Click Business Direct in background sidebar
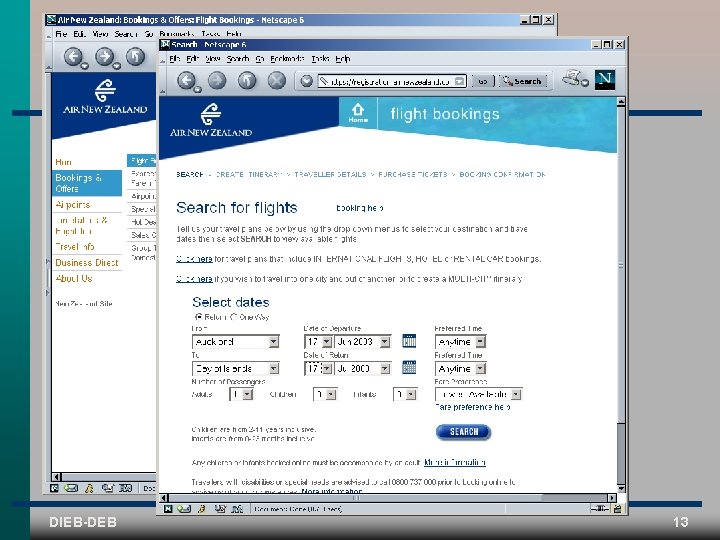Image resolution: width=720 pixels, height=540 pixels. 87,262
